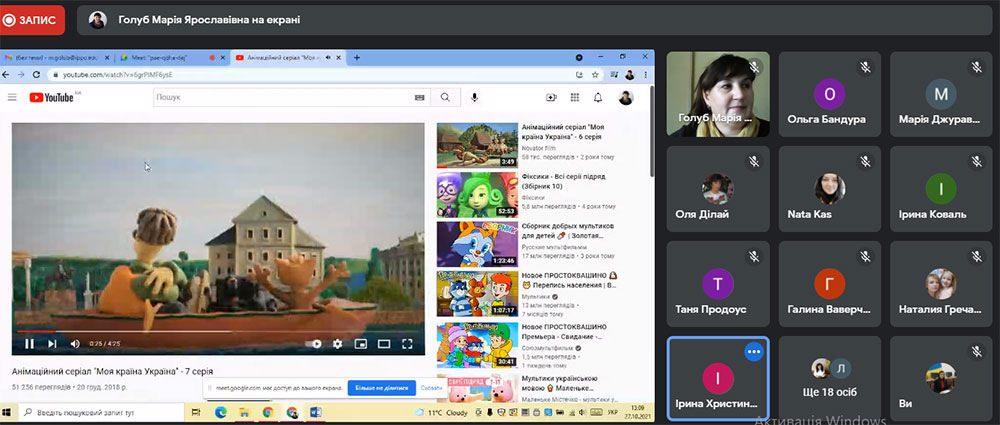The height and width of the screenshot is (425, 1000).
Task: Open the ПРОСТОКВАШИНО Премьера - Свидание video
Action: pos(564,331)
